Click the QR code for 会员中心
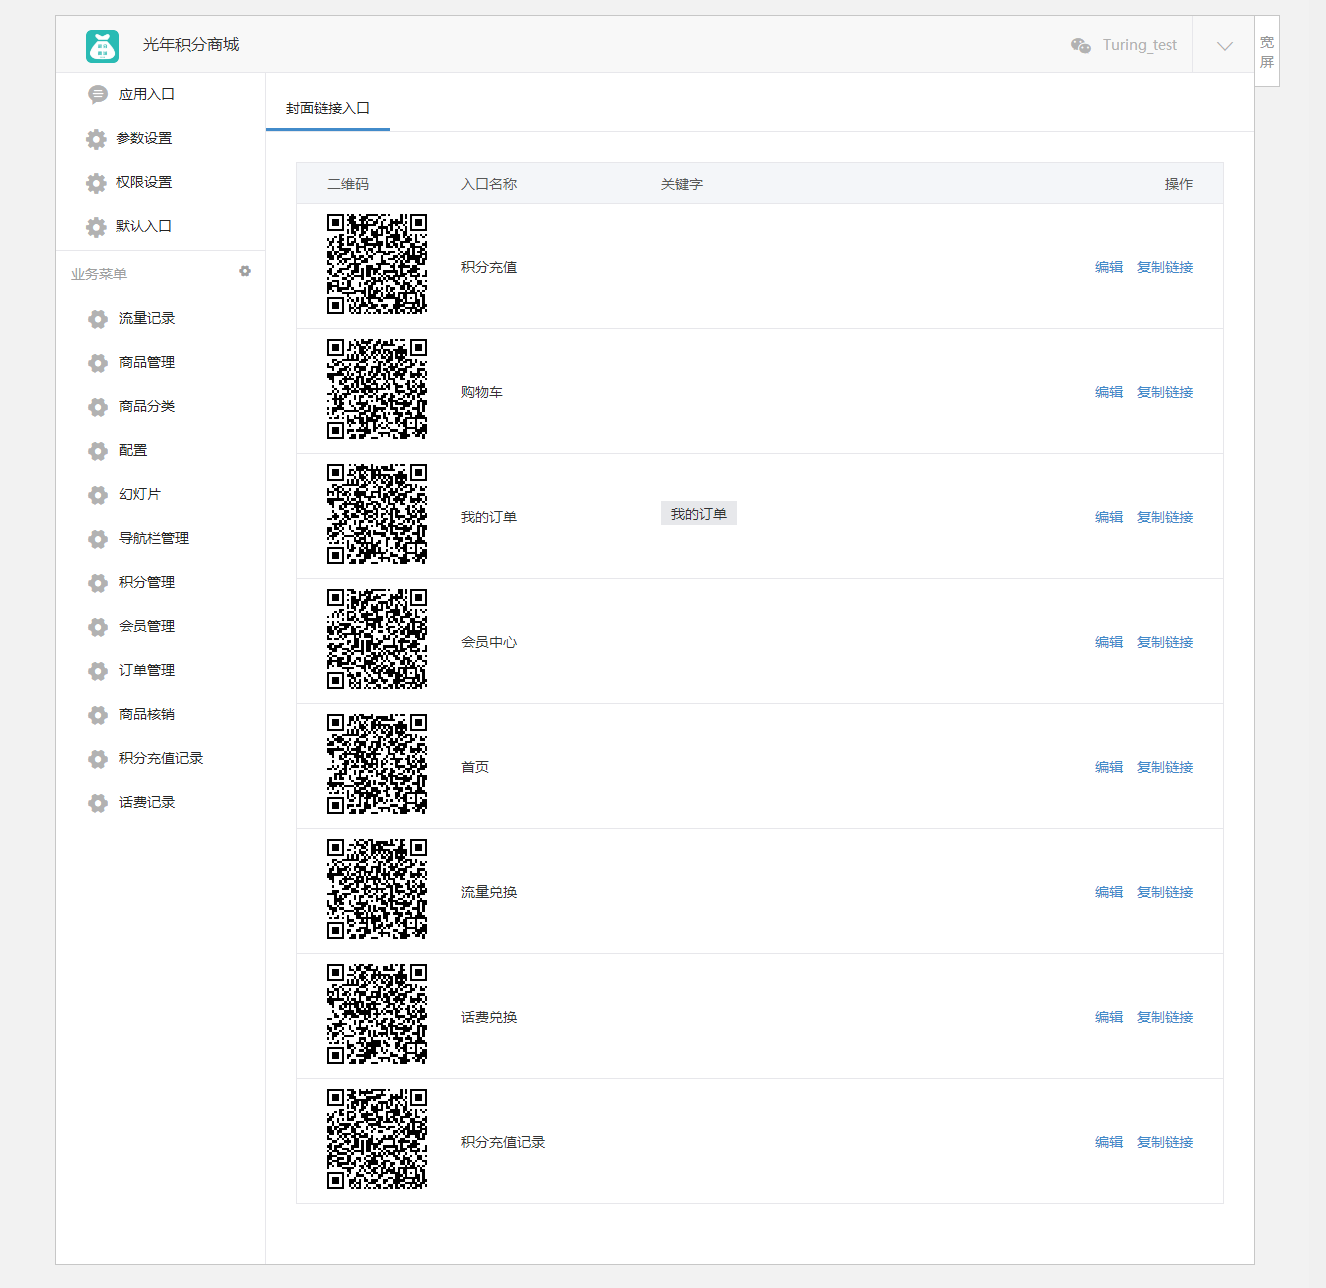The image size is (1326, 1288). tap(377, 639)
